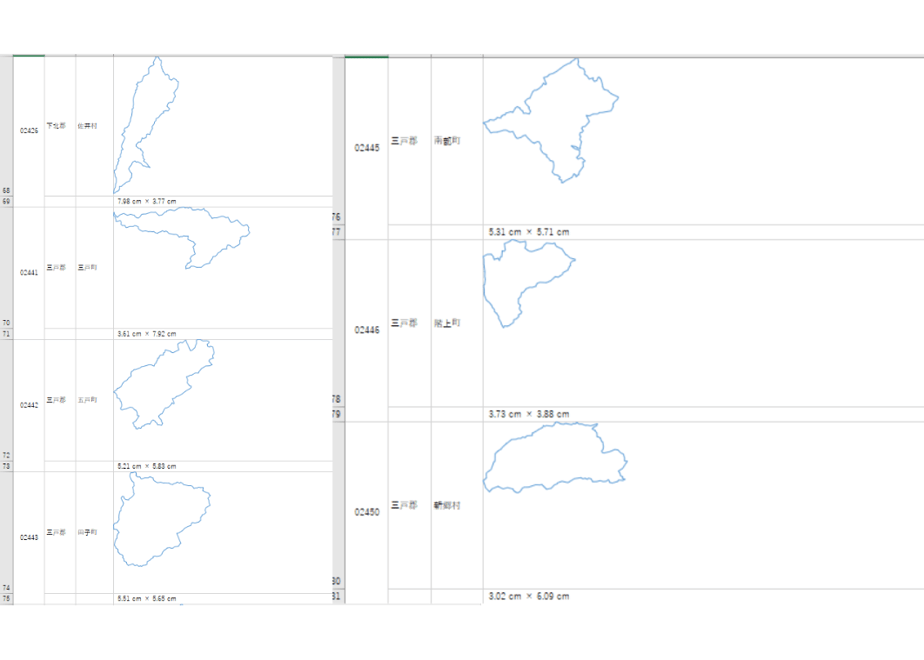Select the 田子町 outline shape
The image size is (924, 660).
(x=161, y=519)
